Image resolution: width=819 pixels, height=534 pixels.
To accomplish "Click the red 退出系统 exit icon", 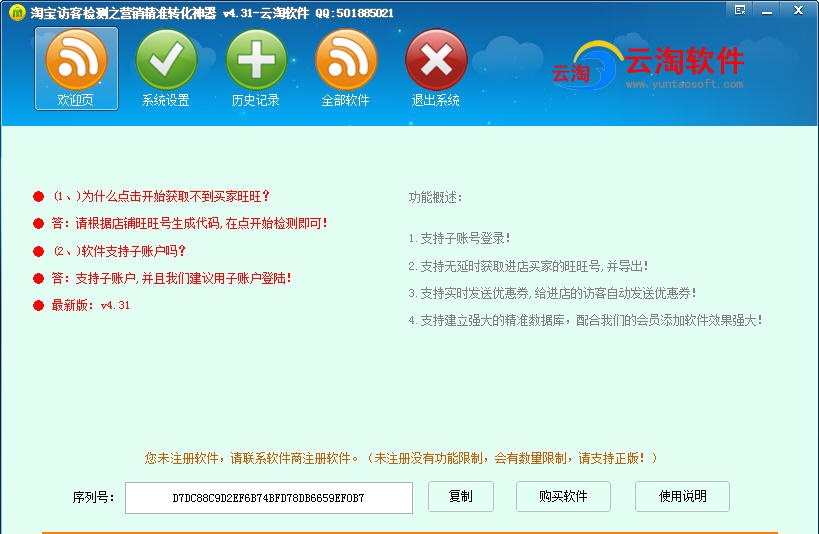I will coord(436,68).
